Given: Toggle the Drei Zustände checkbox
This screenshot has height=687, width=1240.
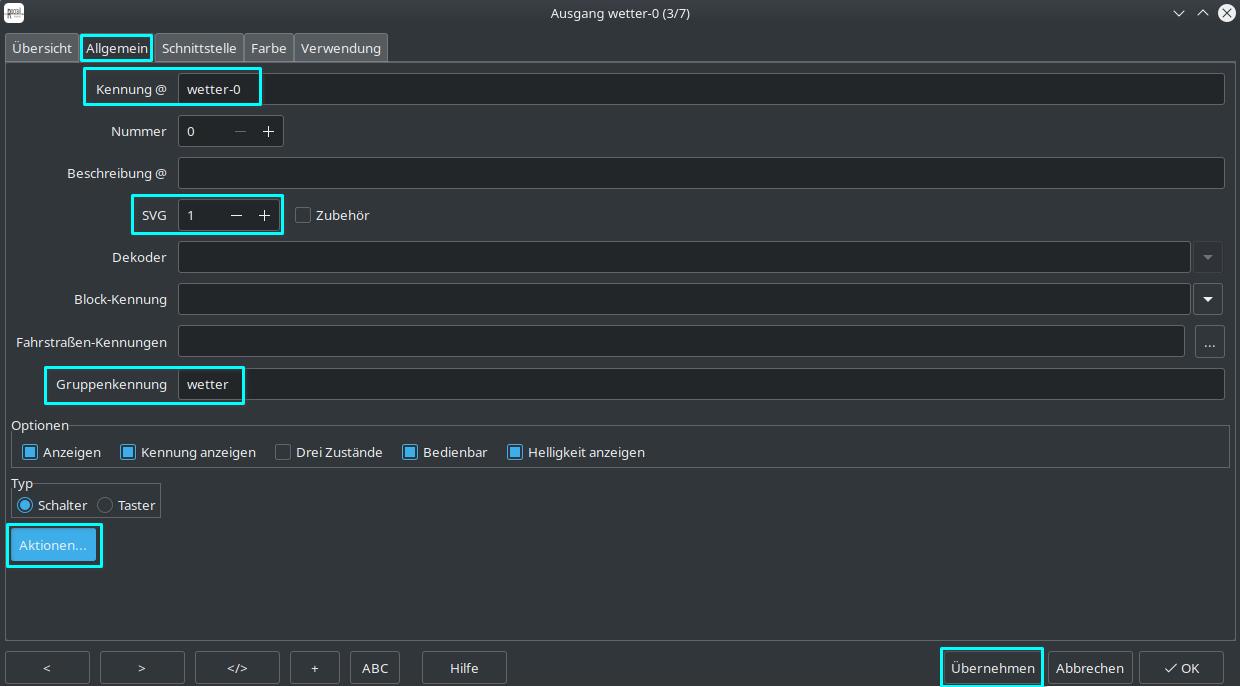Looking at the screenshot, I should point(283,452).
